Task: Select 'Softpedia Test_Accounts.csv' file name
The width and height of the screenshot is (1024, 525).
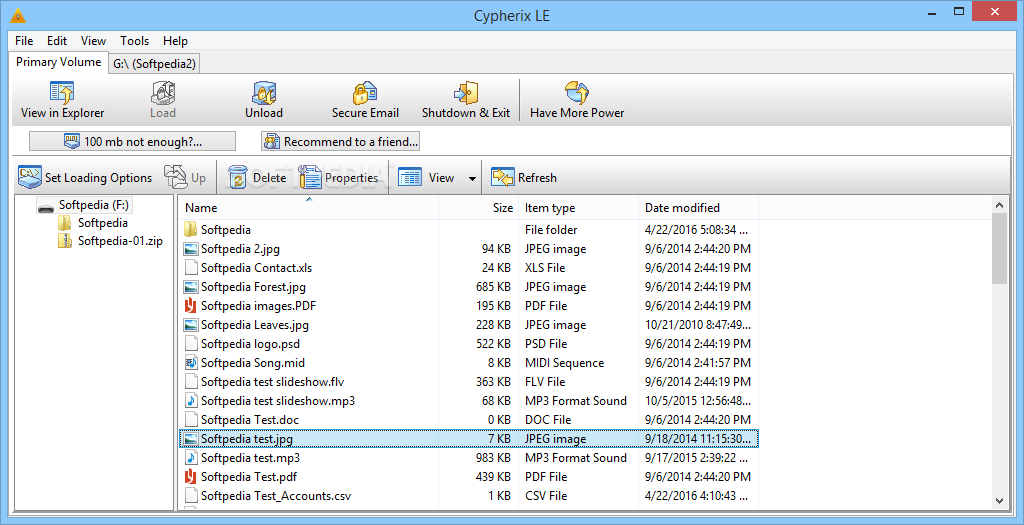Action: click(x=276, y=496)
